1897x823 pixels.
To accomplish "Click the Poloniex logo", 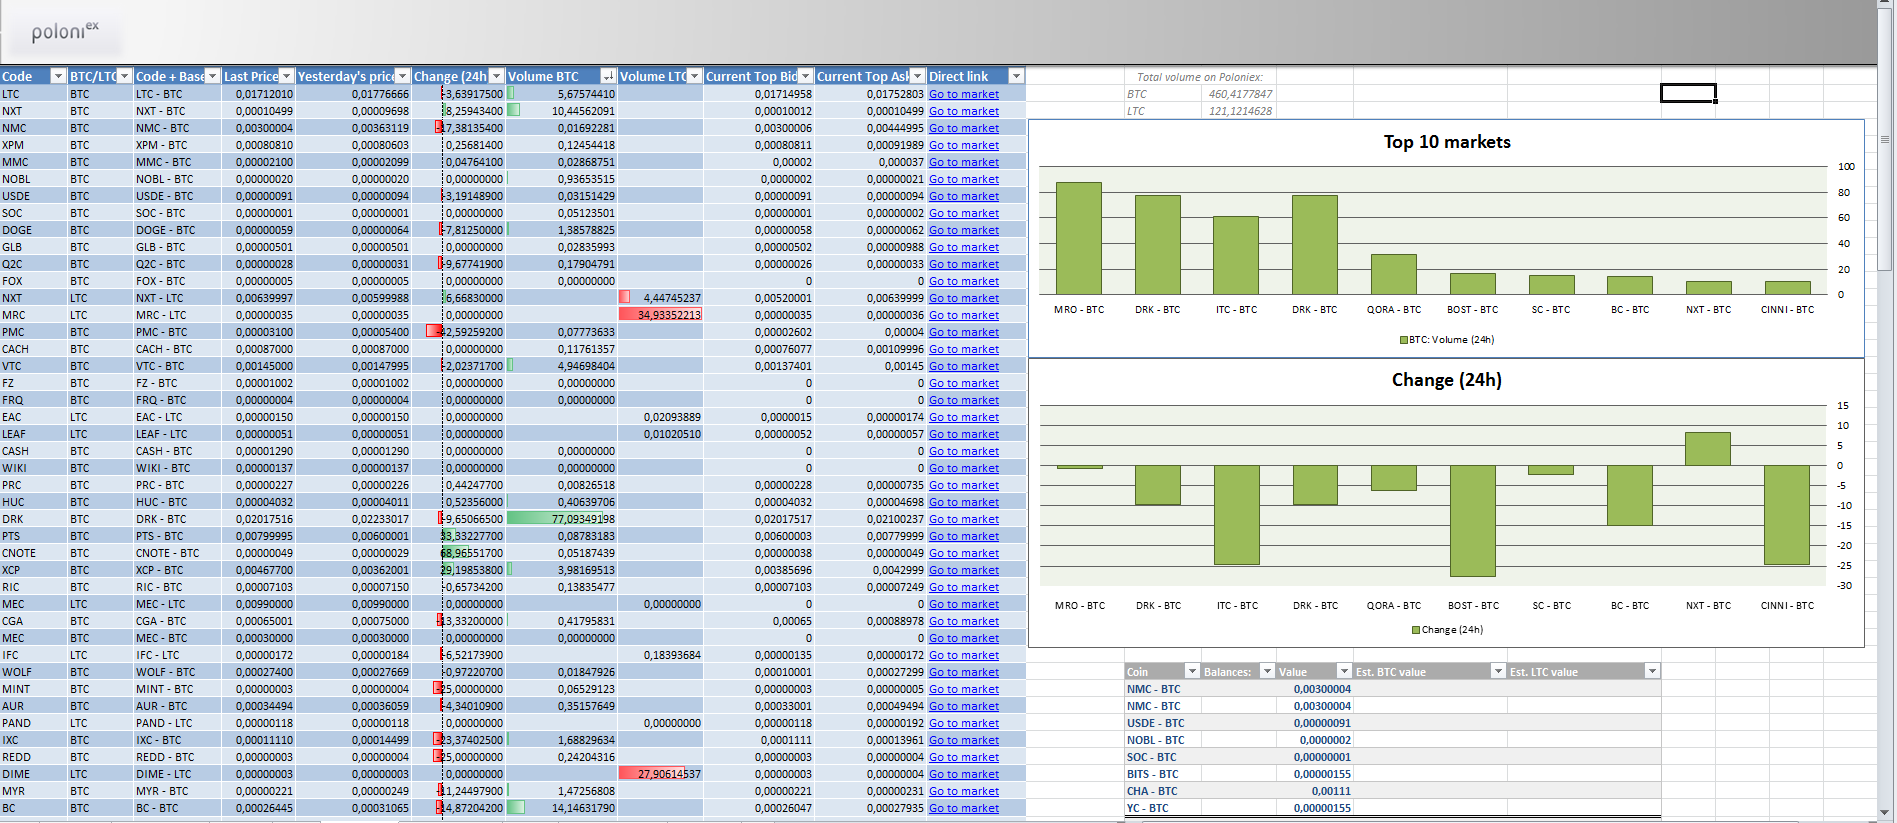I will (65, 32).
